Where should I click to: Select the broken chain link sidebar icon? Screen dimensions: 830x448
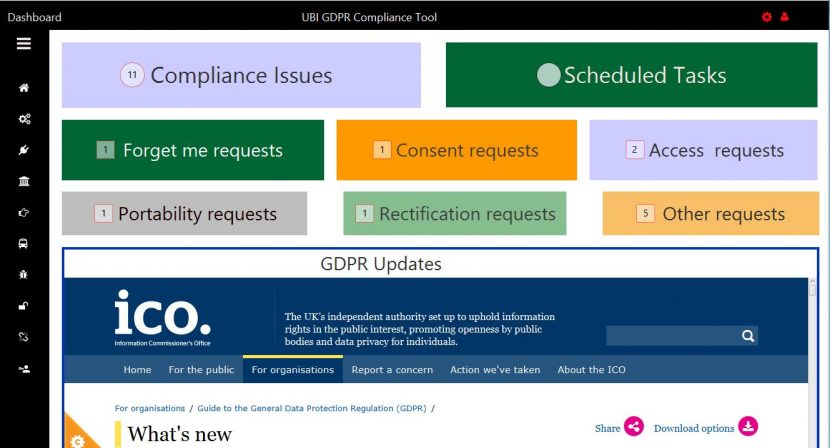[x=23, y=337]
